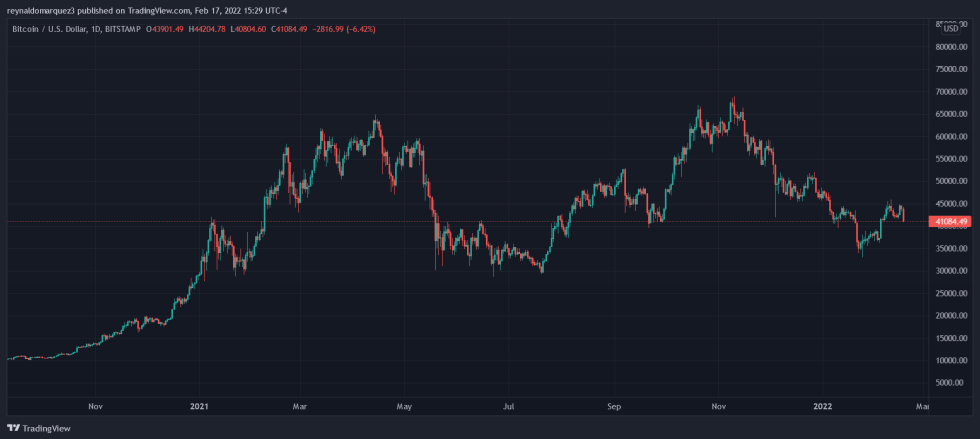Image resolution: width=980 pixels, height=439 pixels.
Task: Open the USD currency selector
Action: click(951, 29)
